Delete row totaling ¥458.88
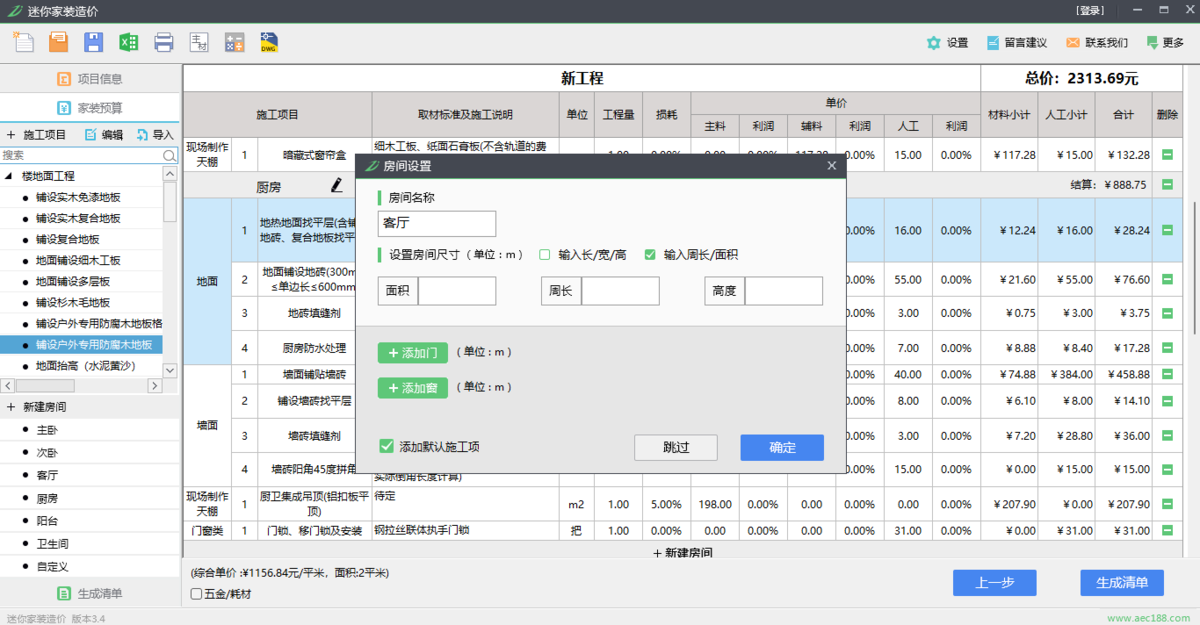The width and height of the screenshot is (1200, 625). (1167, 374)
